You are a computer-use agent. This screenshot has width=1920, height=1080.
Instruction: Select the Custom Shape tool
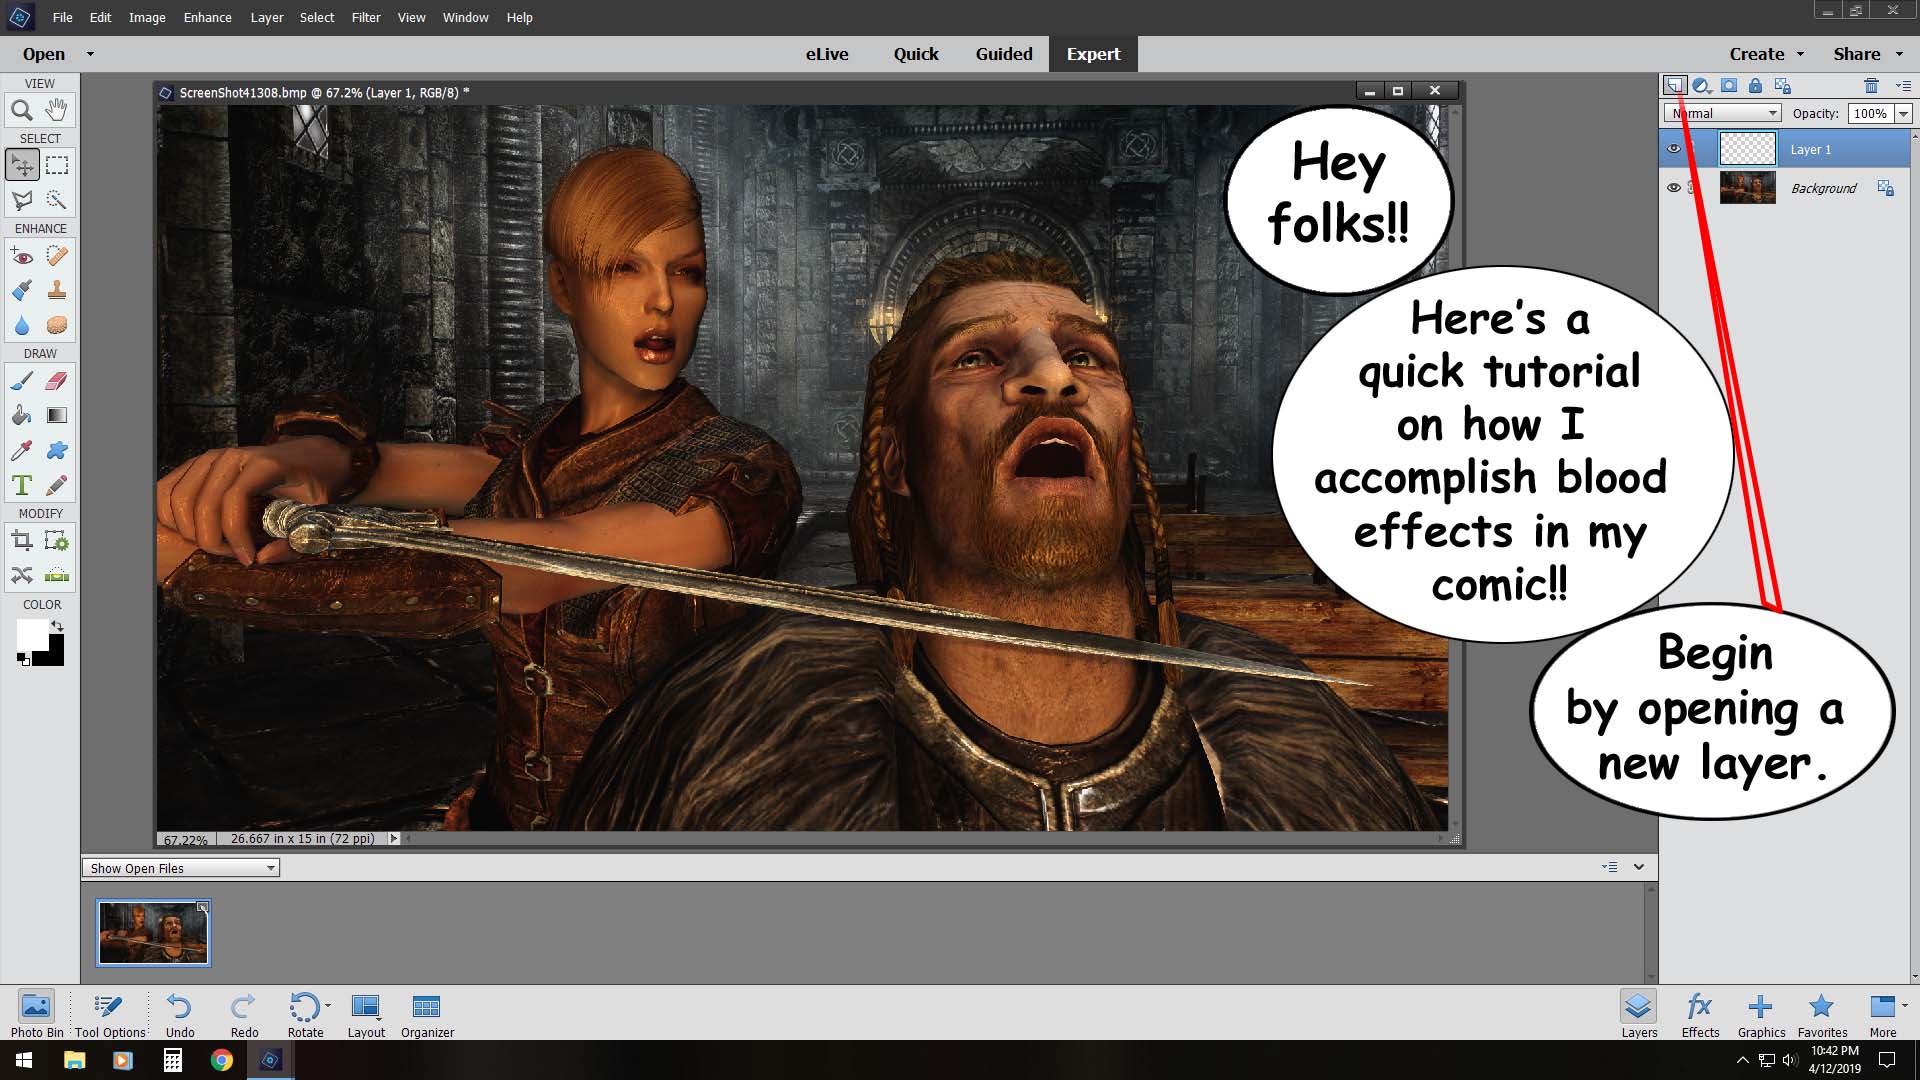57,451
